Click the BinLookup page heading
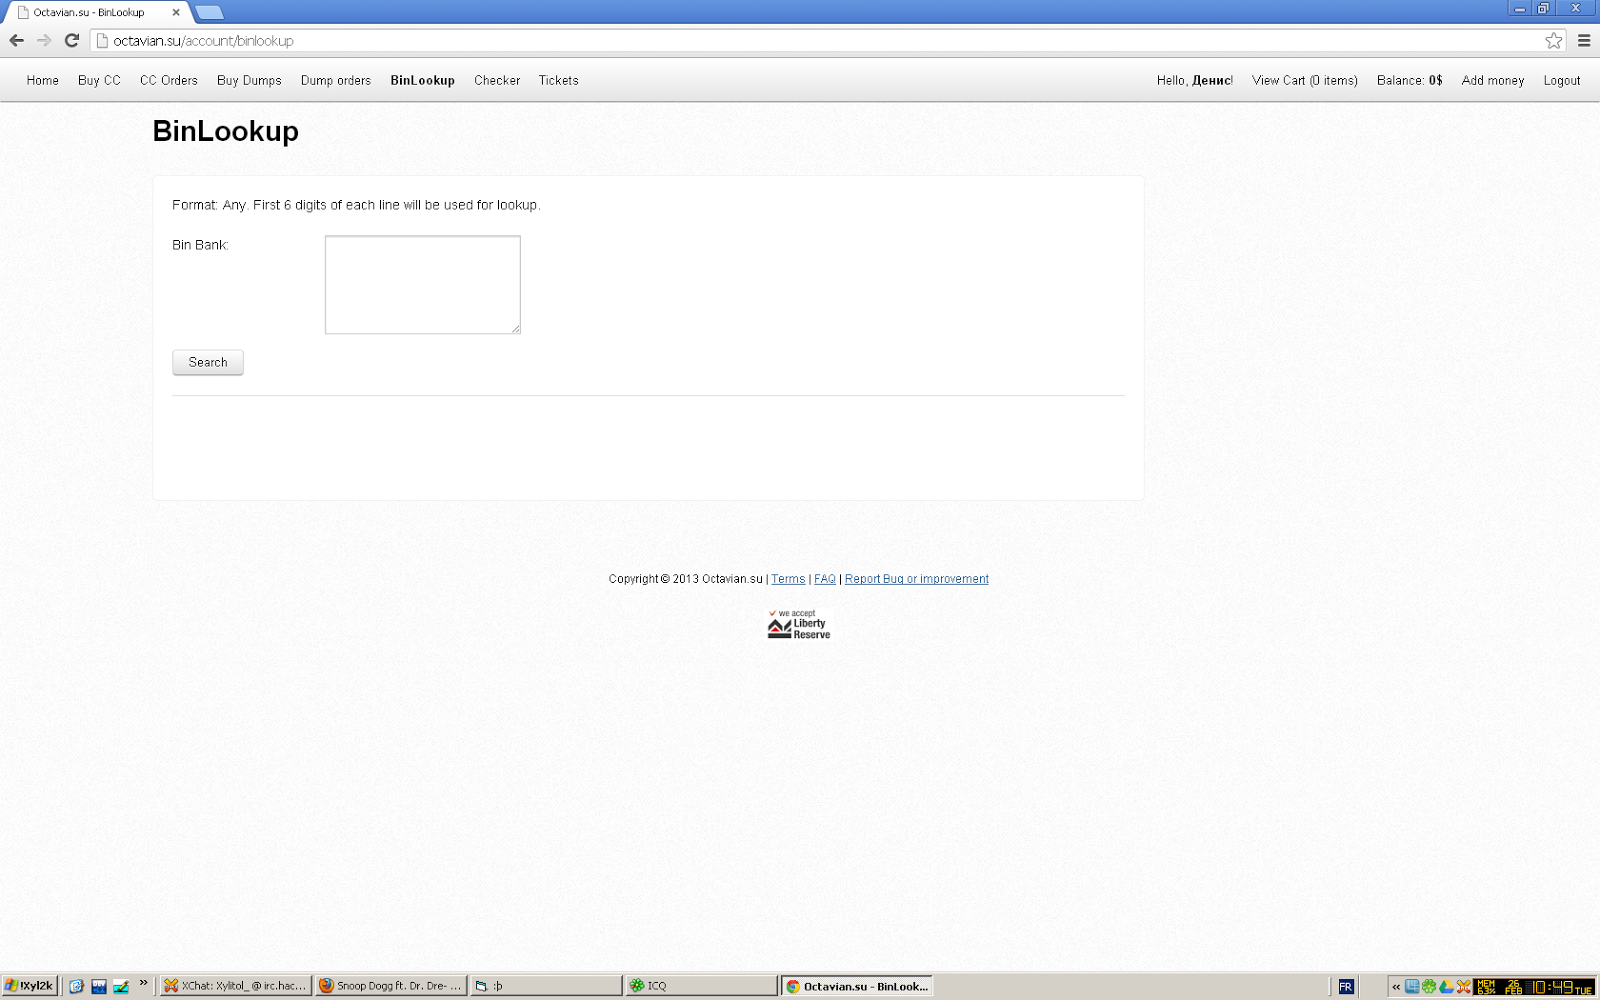The width and height of the screenshot is (1600, 1000). 226,132
